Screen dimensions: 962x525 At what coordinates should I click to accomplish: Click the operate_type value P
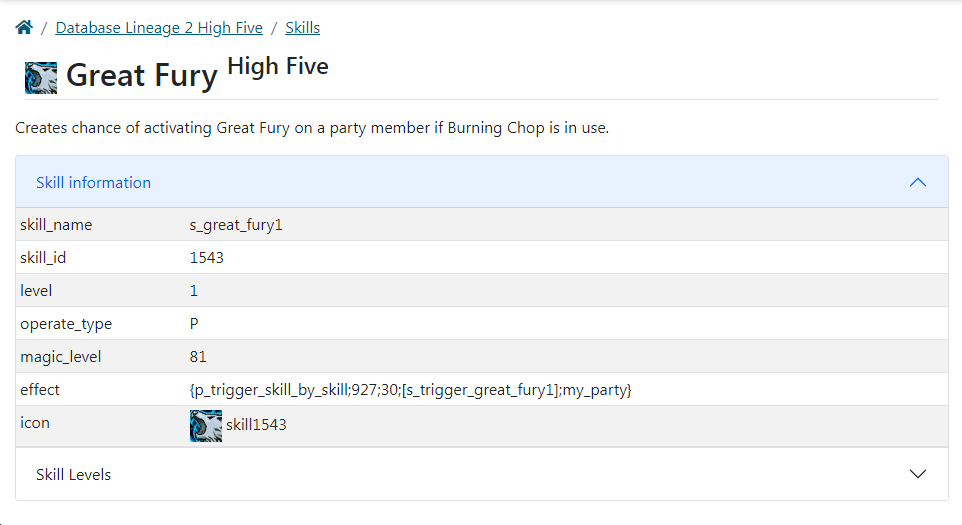(194, 324)
